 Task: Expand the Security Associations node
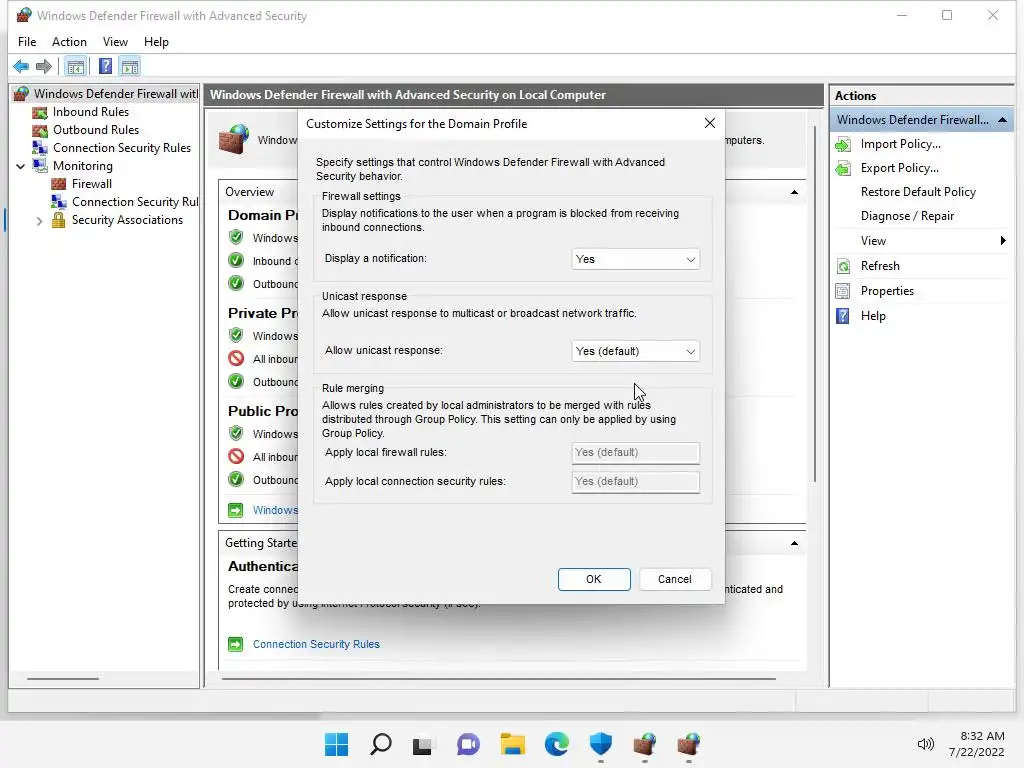[39, 221]
